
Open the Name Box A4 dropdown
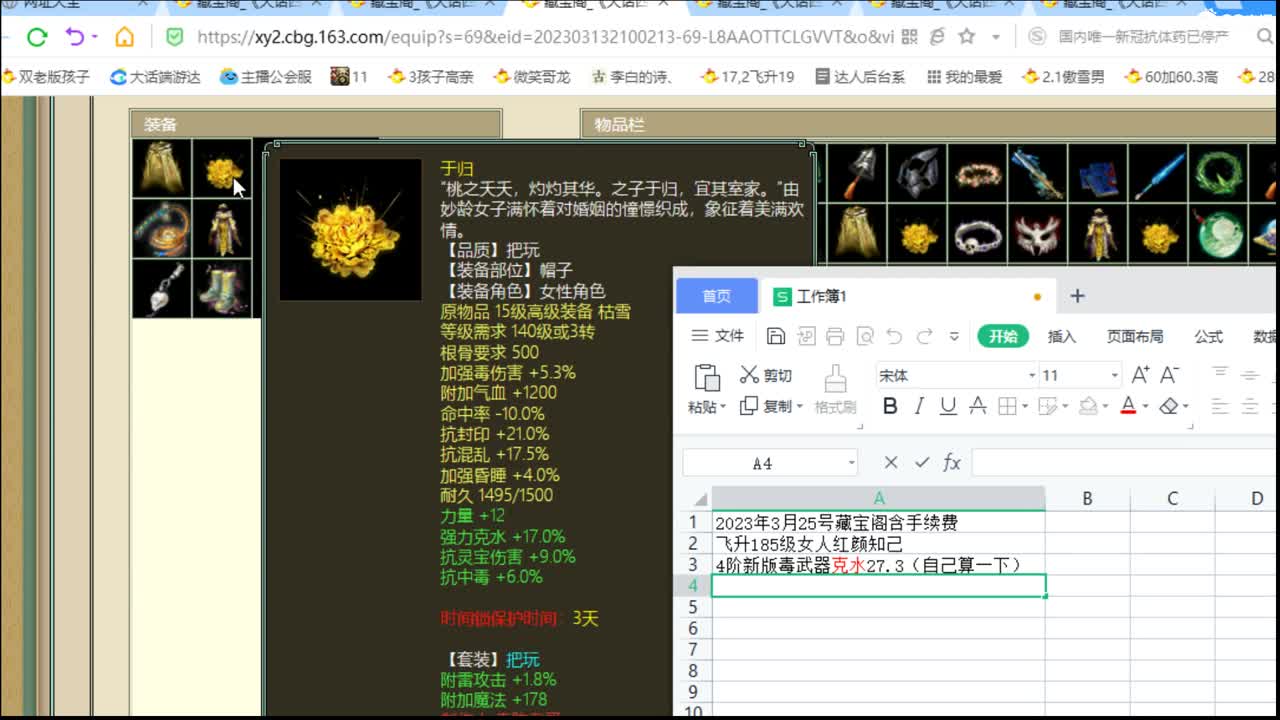852,463
